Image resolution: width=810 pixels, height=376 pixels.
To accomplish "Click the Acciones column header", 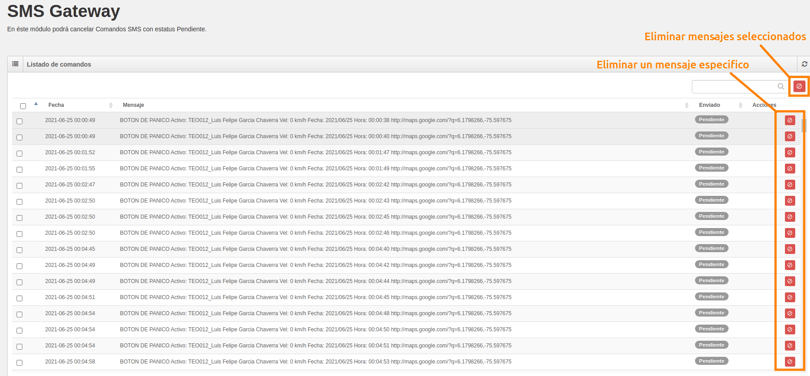I will pyautogui.click(x=764, y=105).
